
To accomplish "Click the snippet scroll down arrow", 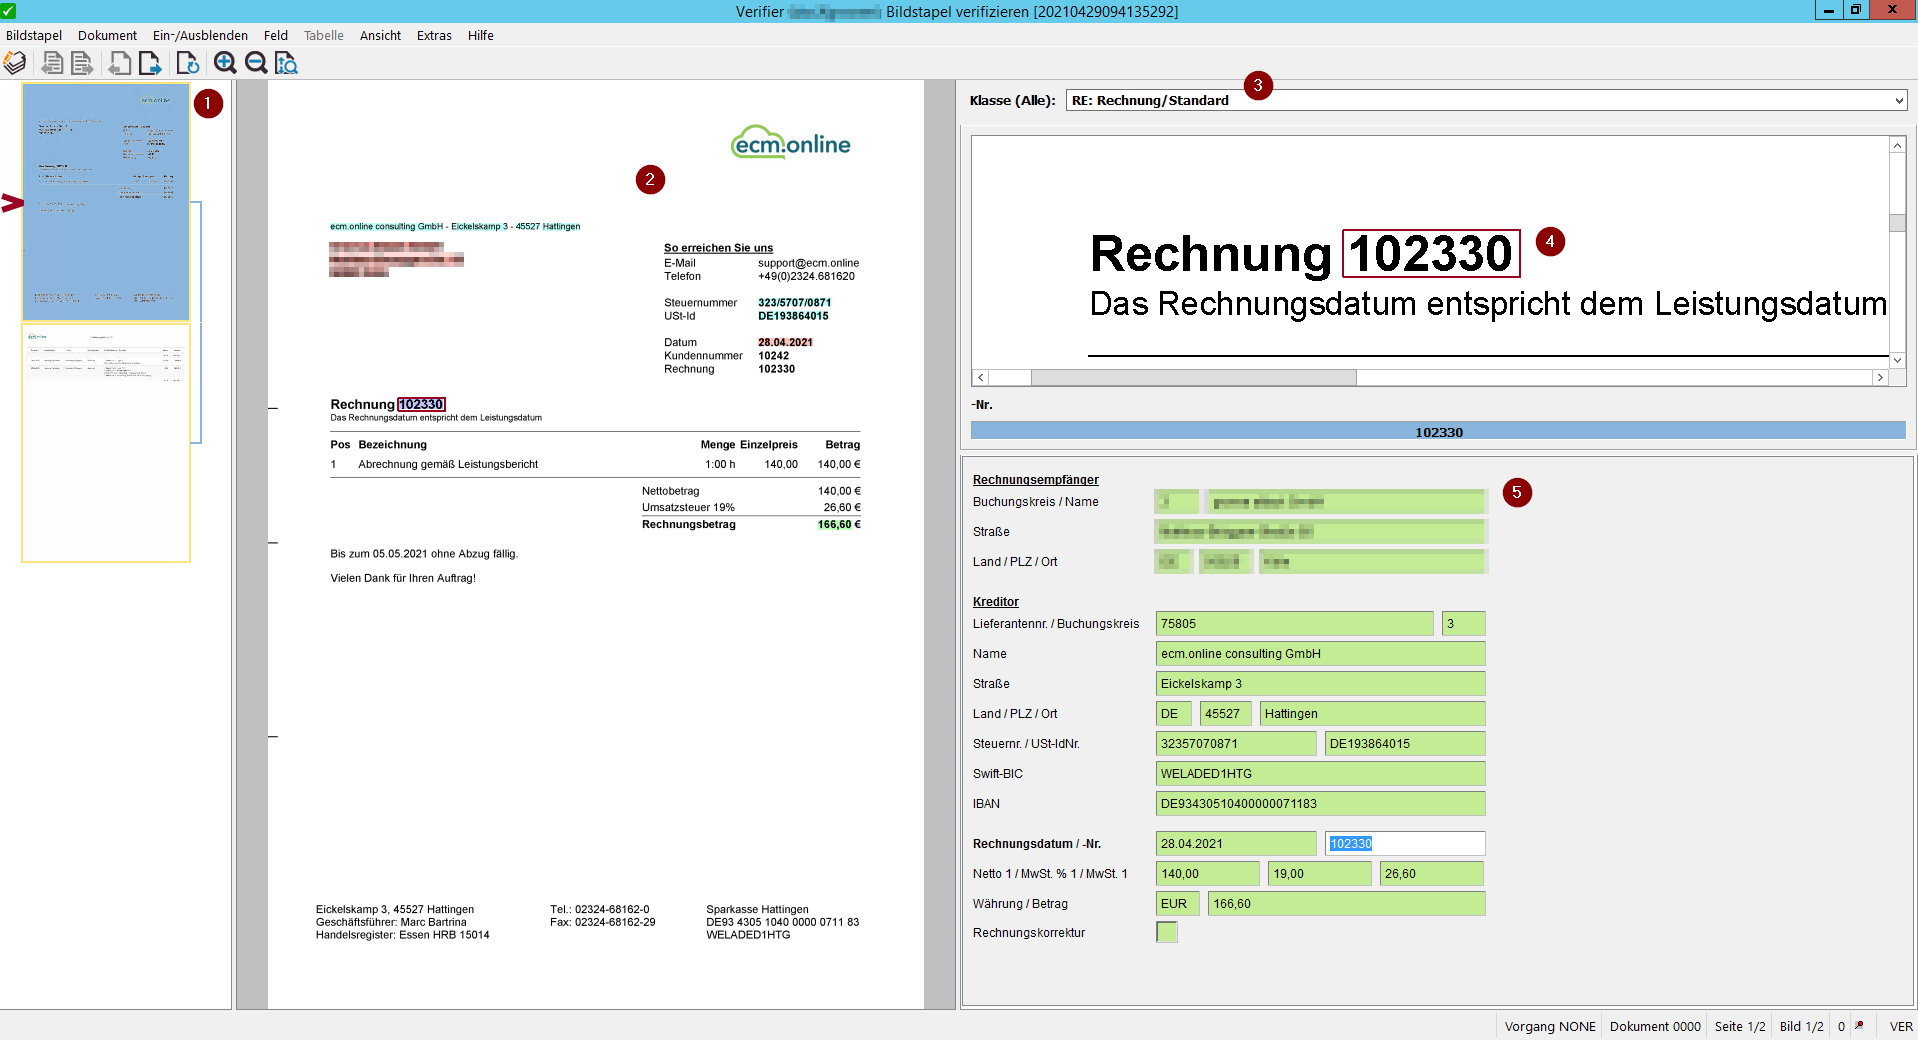I will tap(1897, 360).
